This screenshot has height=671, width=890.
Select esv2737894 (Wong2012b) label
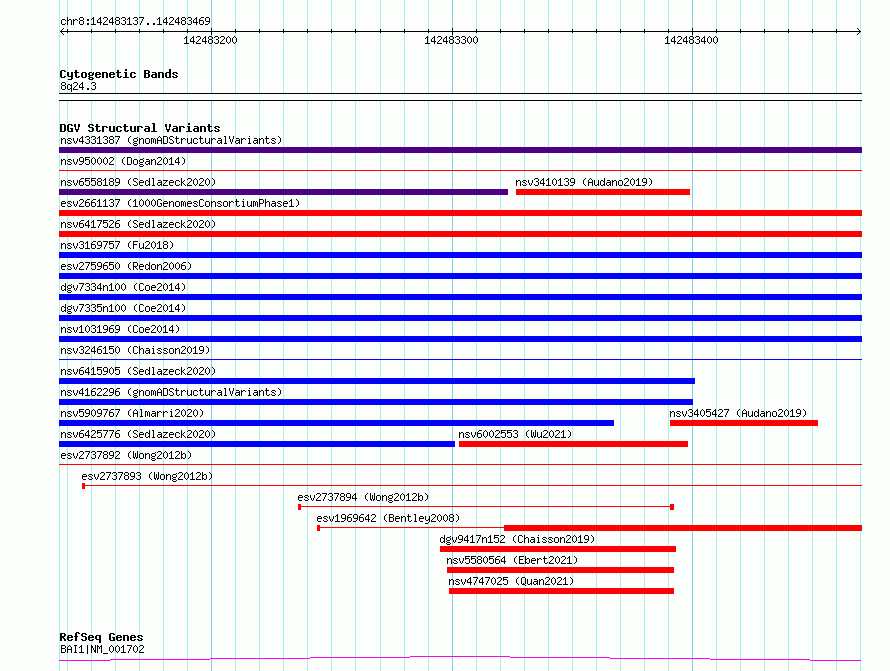coord(363,497)
